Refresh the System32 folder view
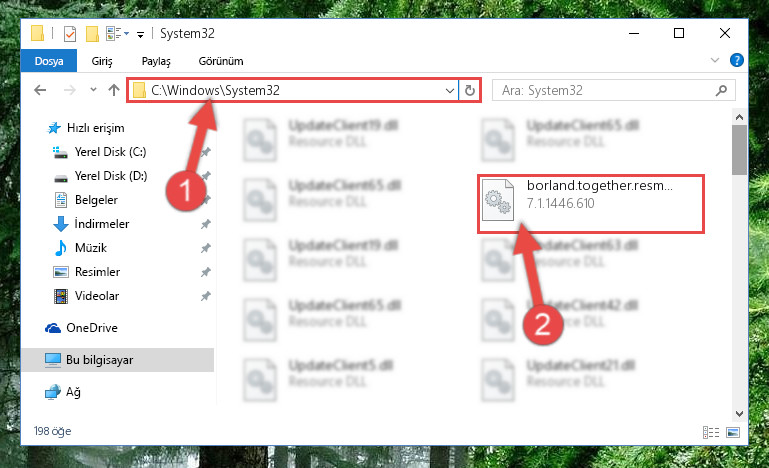769x468 pixels. click(469, 90)
